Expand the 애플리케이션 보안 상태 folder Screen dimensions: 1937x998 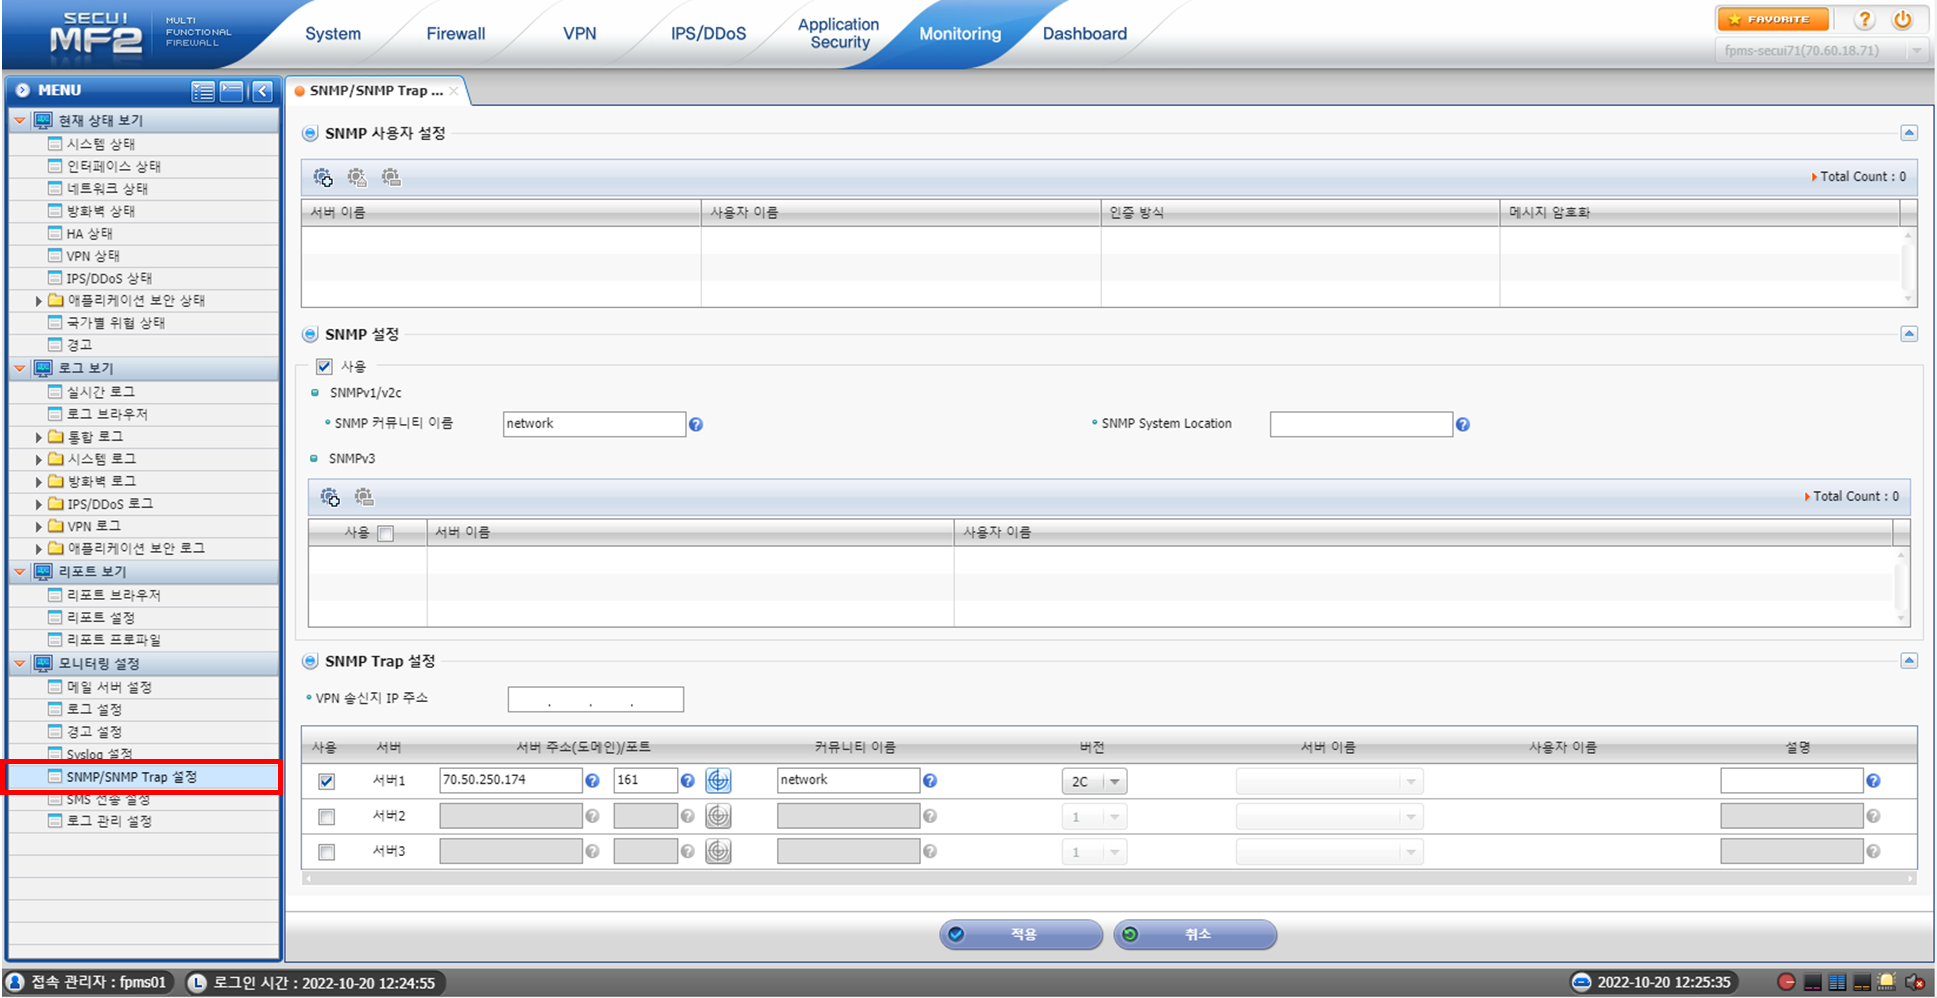38,301
